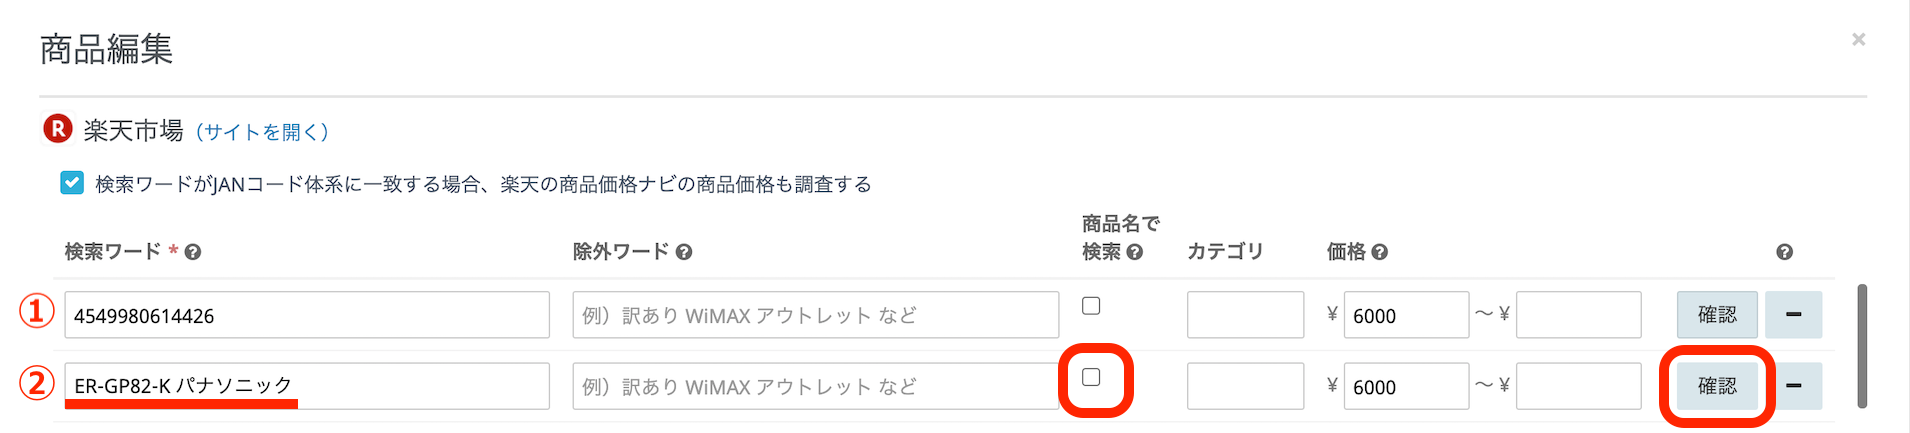Uncheck the JAN code price navi checkbox
This screenshot has height=433, width=1910.
click(72, 183)
